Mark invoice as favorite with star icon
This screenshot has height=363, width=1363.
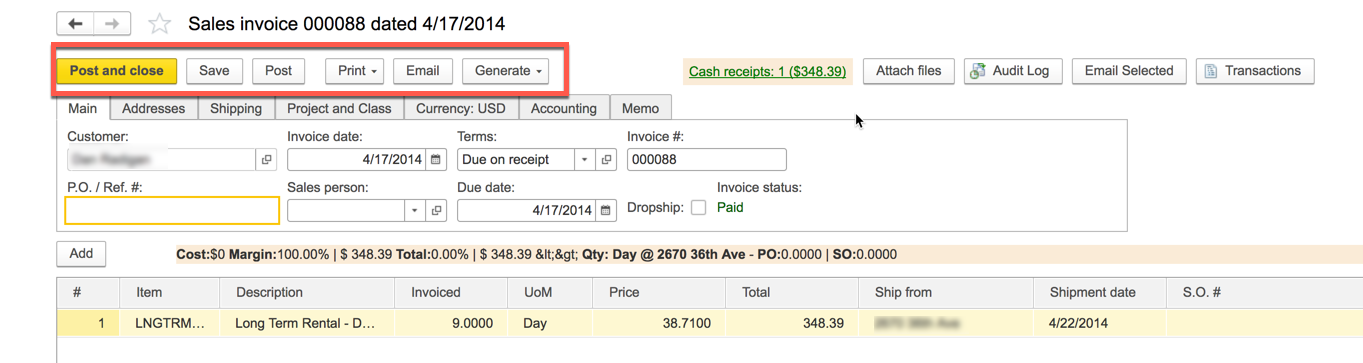click(x=159, y=24)
